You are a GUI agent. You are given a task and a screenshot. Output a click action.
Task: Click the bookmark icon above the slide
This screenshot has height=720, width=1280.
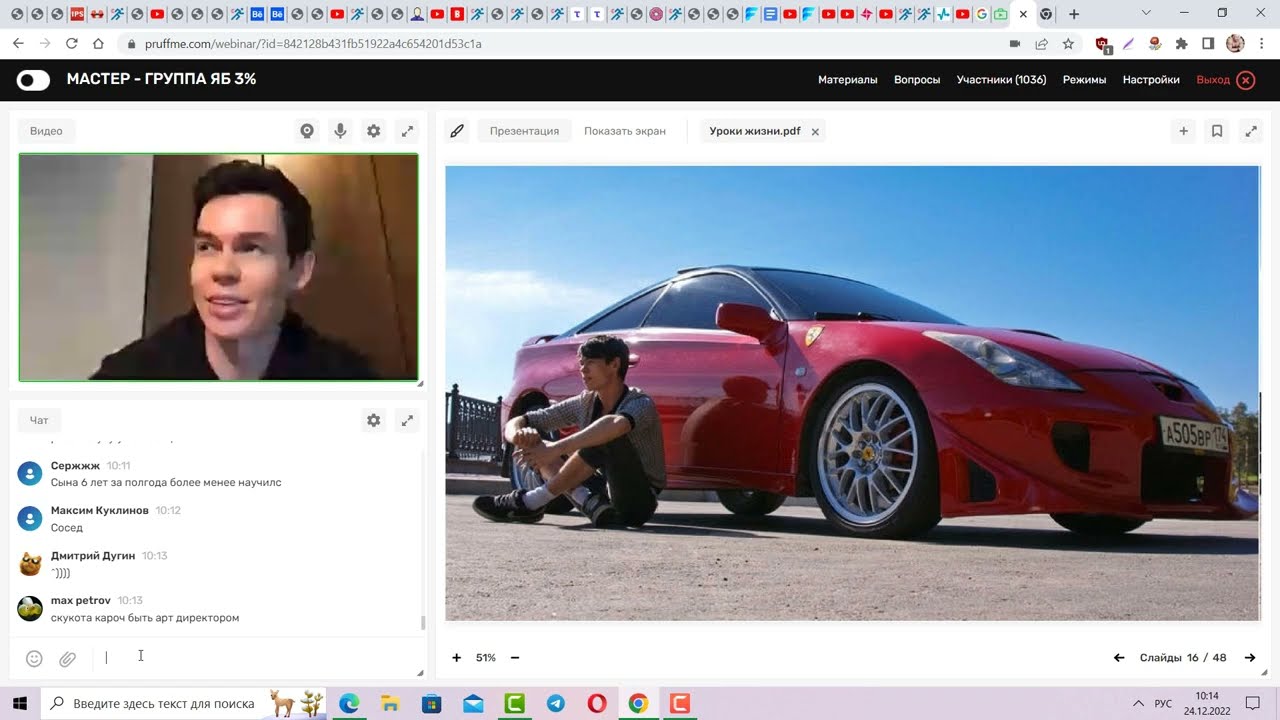point(1217,131)
